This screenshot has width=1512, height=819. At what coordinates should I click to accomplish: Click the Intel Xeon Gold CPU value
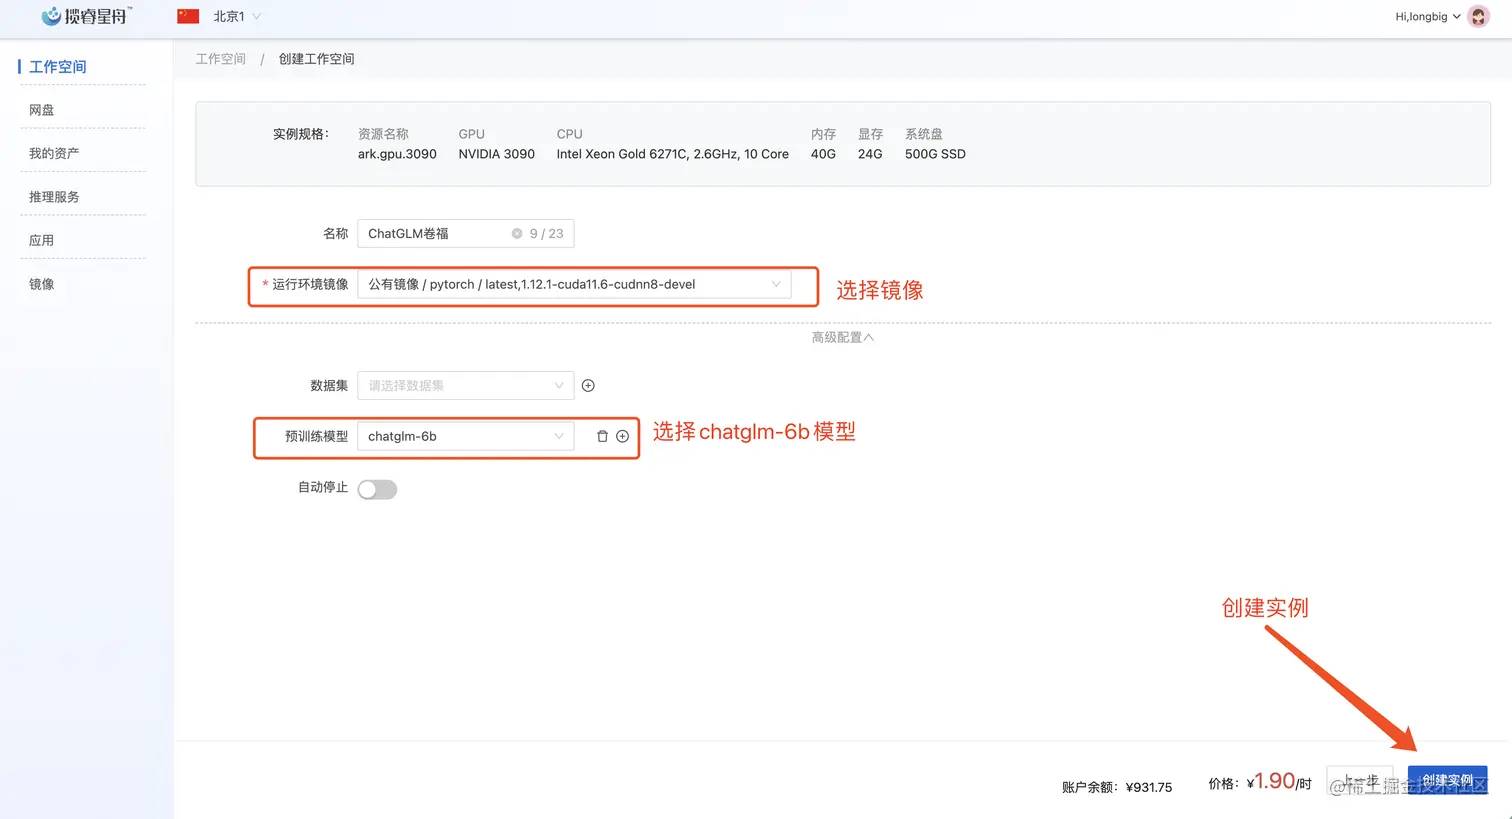(x=672, y=154)
